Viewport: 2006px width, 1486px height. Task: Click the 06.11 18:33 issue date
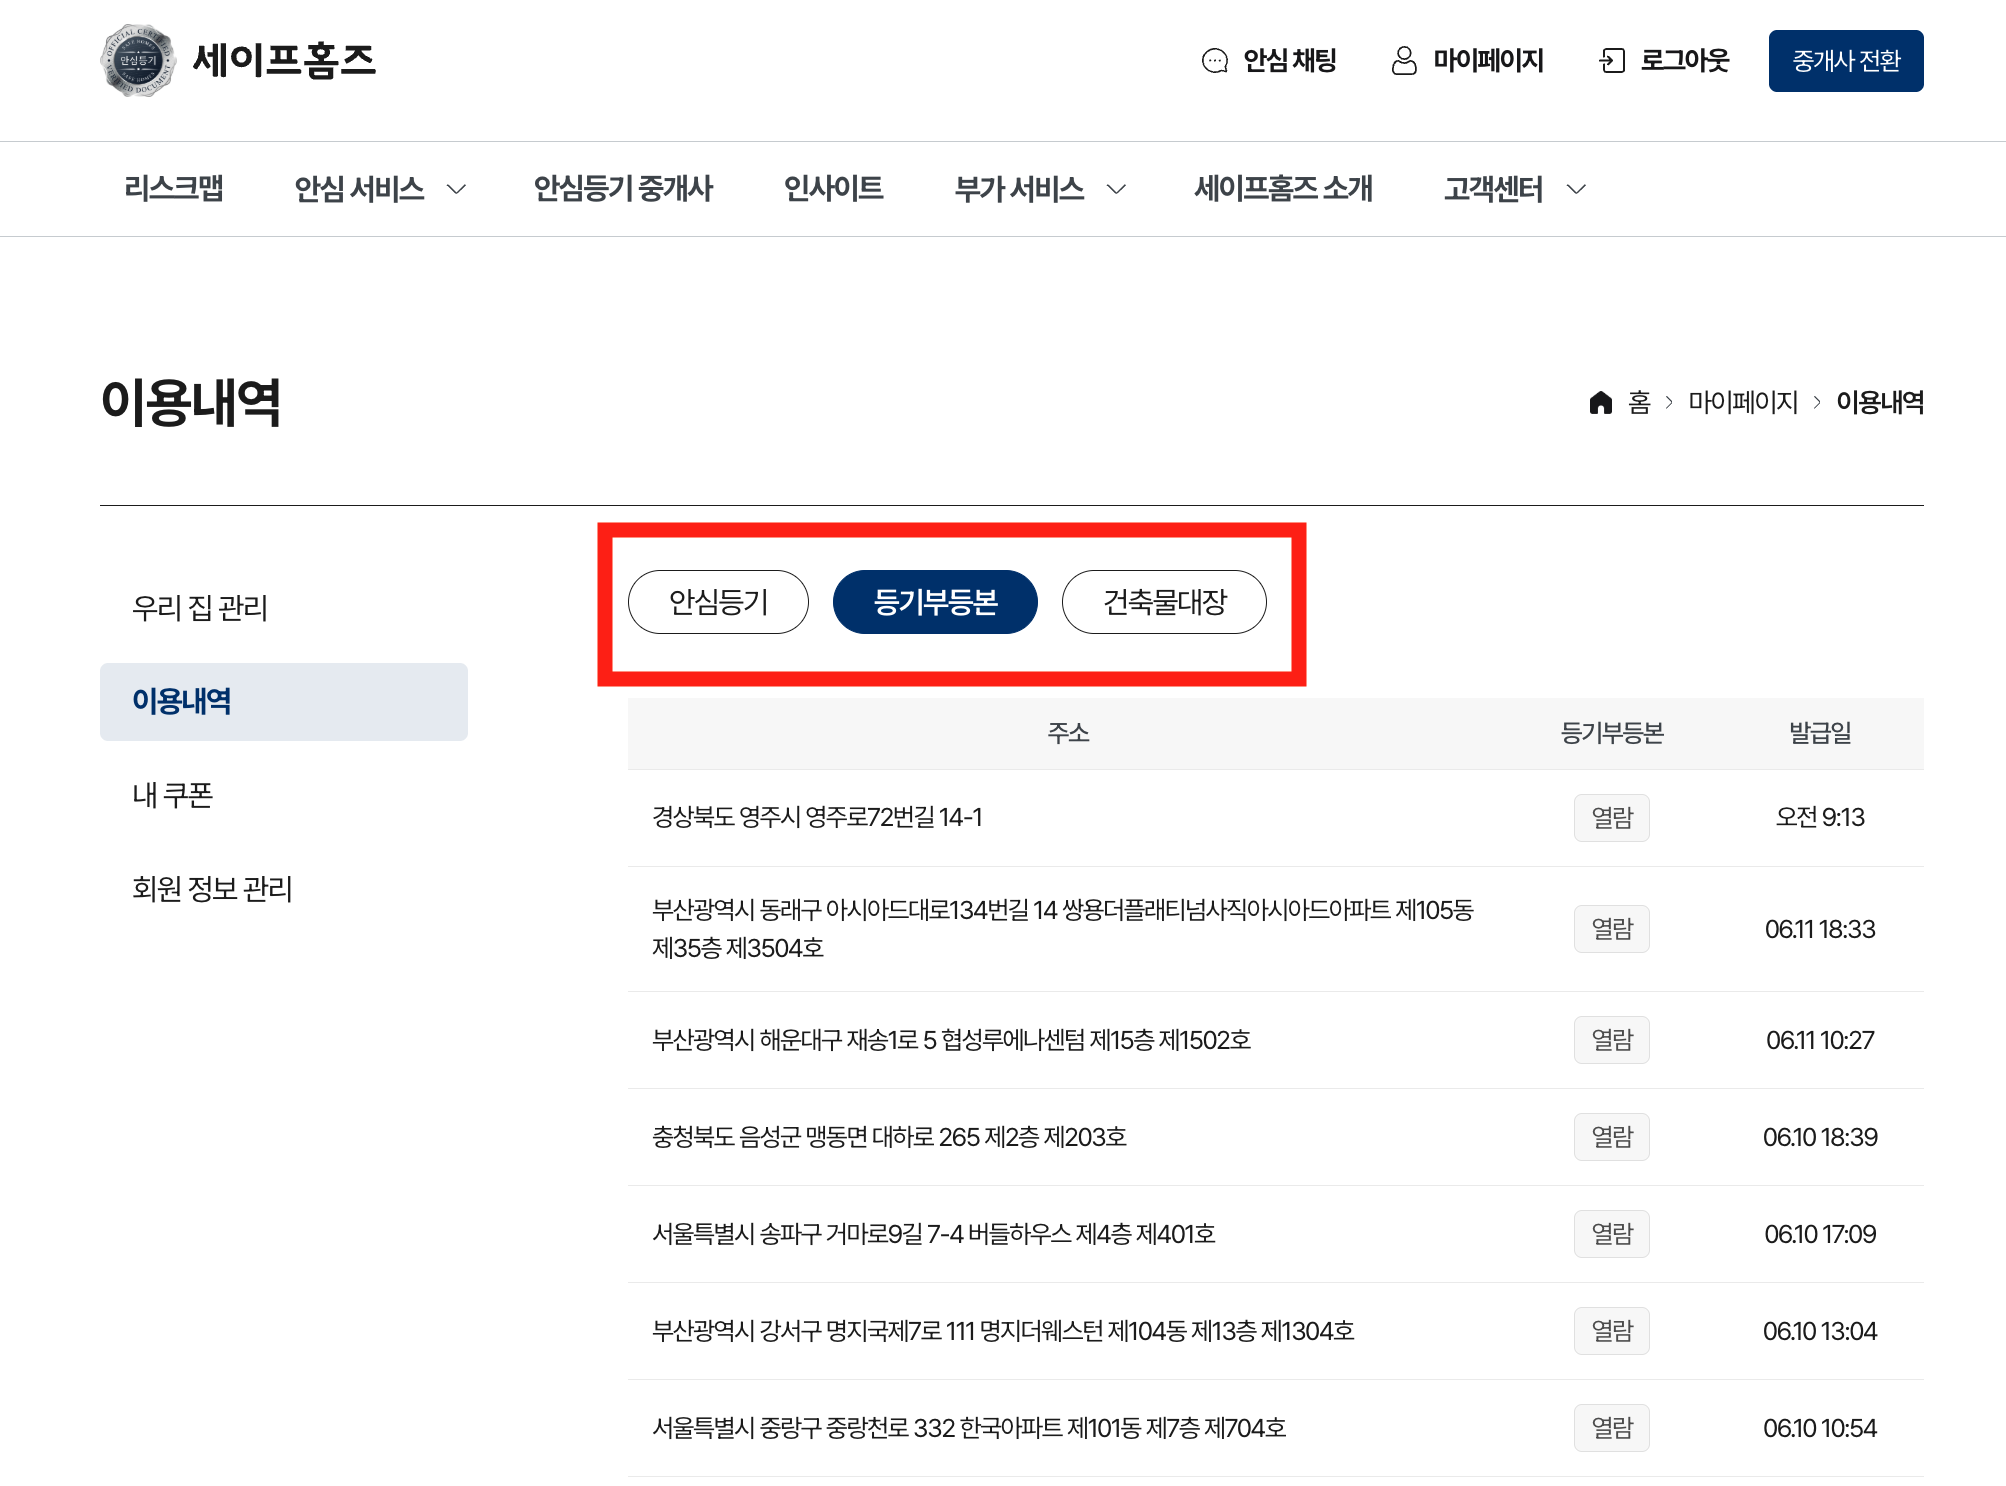(1820, 929)
